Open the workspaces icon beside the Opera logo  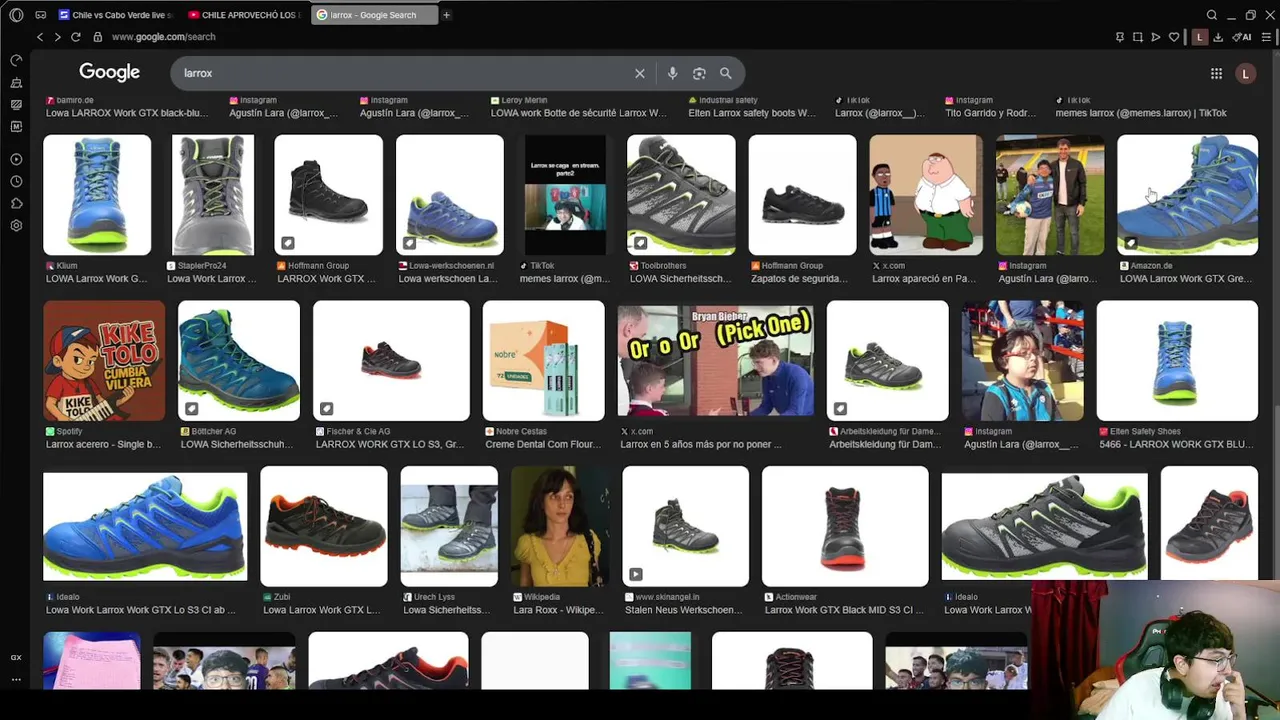coord(41,15)
